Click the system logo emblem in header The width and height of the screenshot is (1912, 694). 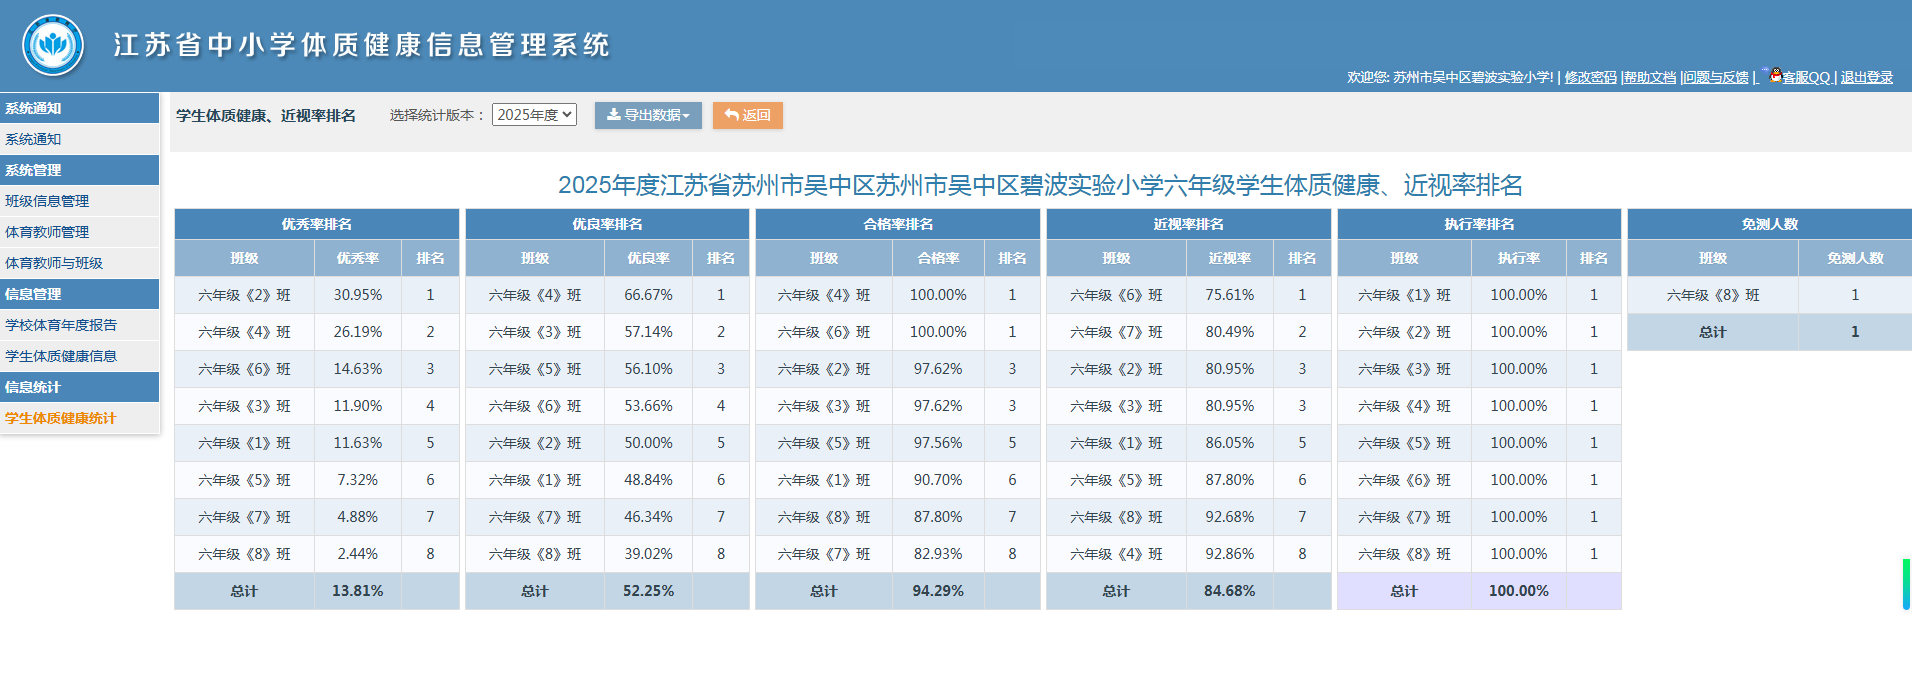click(x=53, y=45)
